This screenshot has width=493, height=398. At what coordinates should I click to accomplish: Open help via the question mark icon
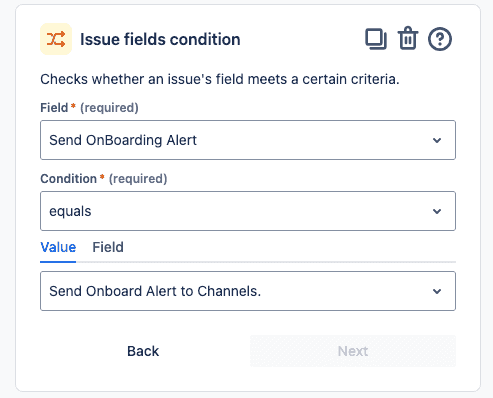(440, 39)
